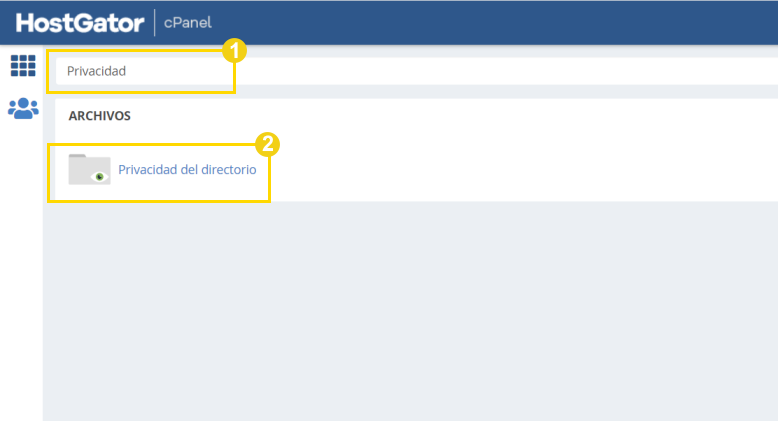Click the yellow step 2 badge
This screenshot has width=778, height=421.
(267, 144)
